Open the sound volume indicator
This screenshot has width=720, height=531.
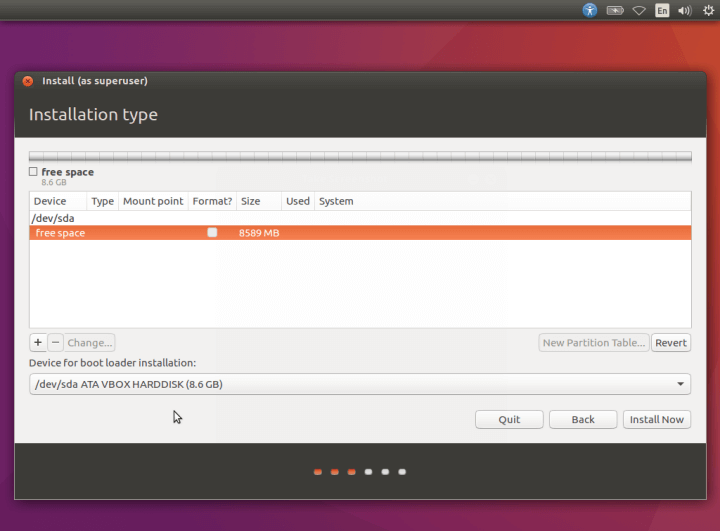point(685,10)
